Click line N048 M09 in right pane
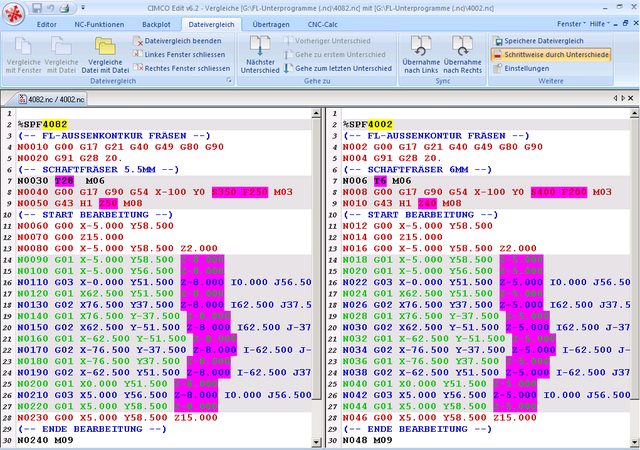This screenshot has height=450, width=640. 367,440
